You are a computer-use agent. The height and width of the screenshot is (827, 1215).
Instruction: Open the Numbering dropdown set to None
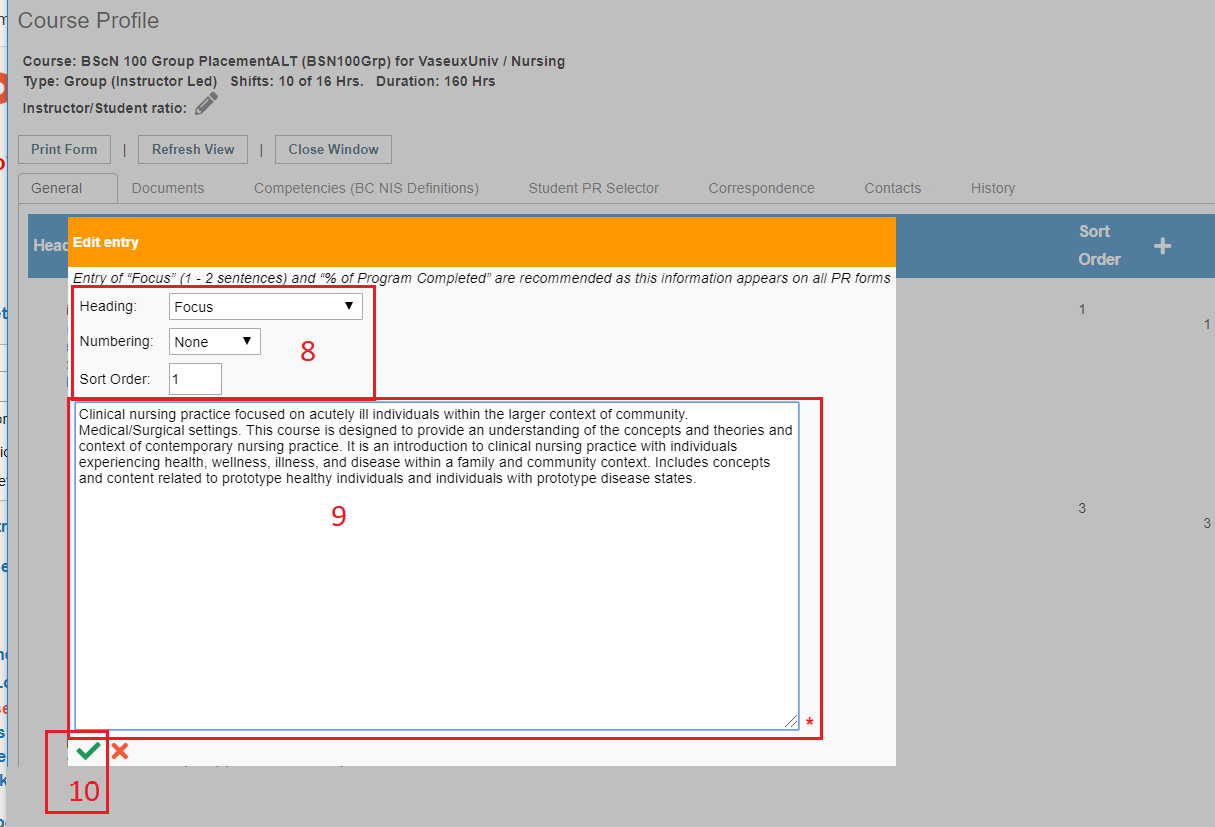(x=215, y=342)
